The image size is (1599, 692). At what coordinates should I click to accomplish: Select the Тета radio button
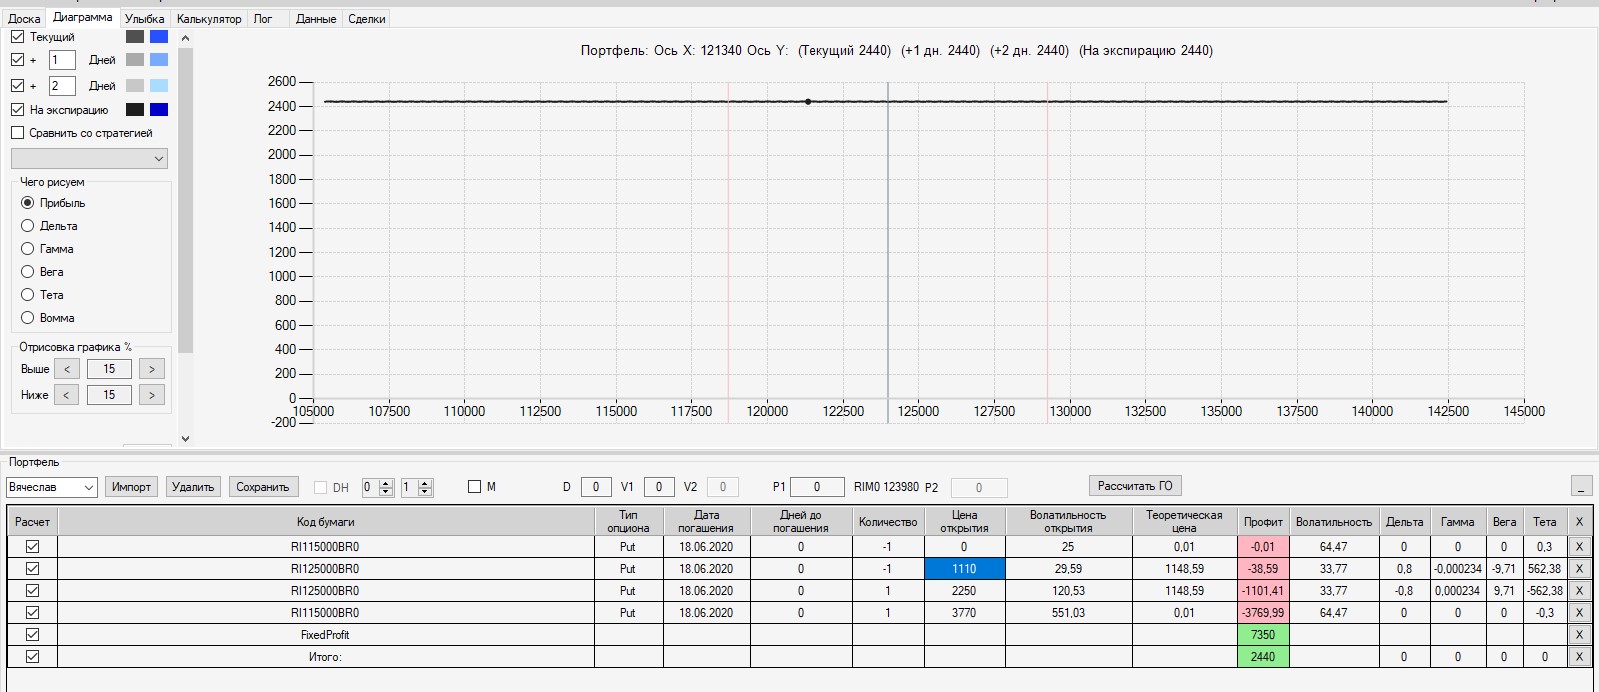28,295
